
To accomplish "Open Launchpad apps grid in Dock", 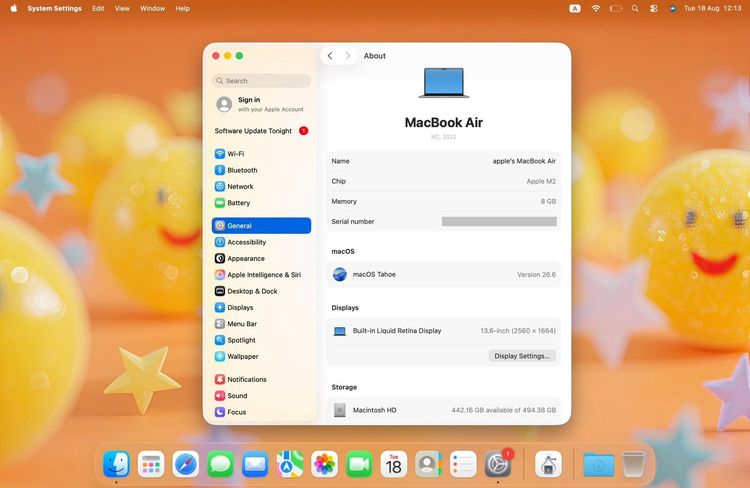I will [x=151, y=464].
